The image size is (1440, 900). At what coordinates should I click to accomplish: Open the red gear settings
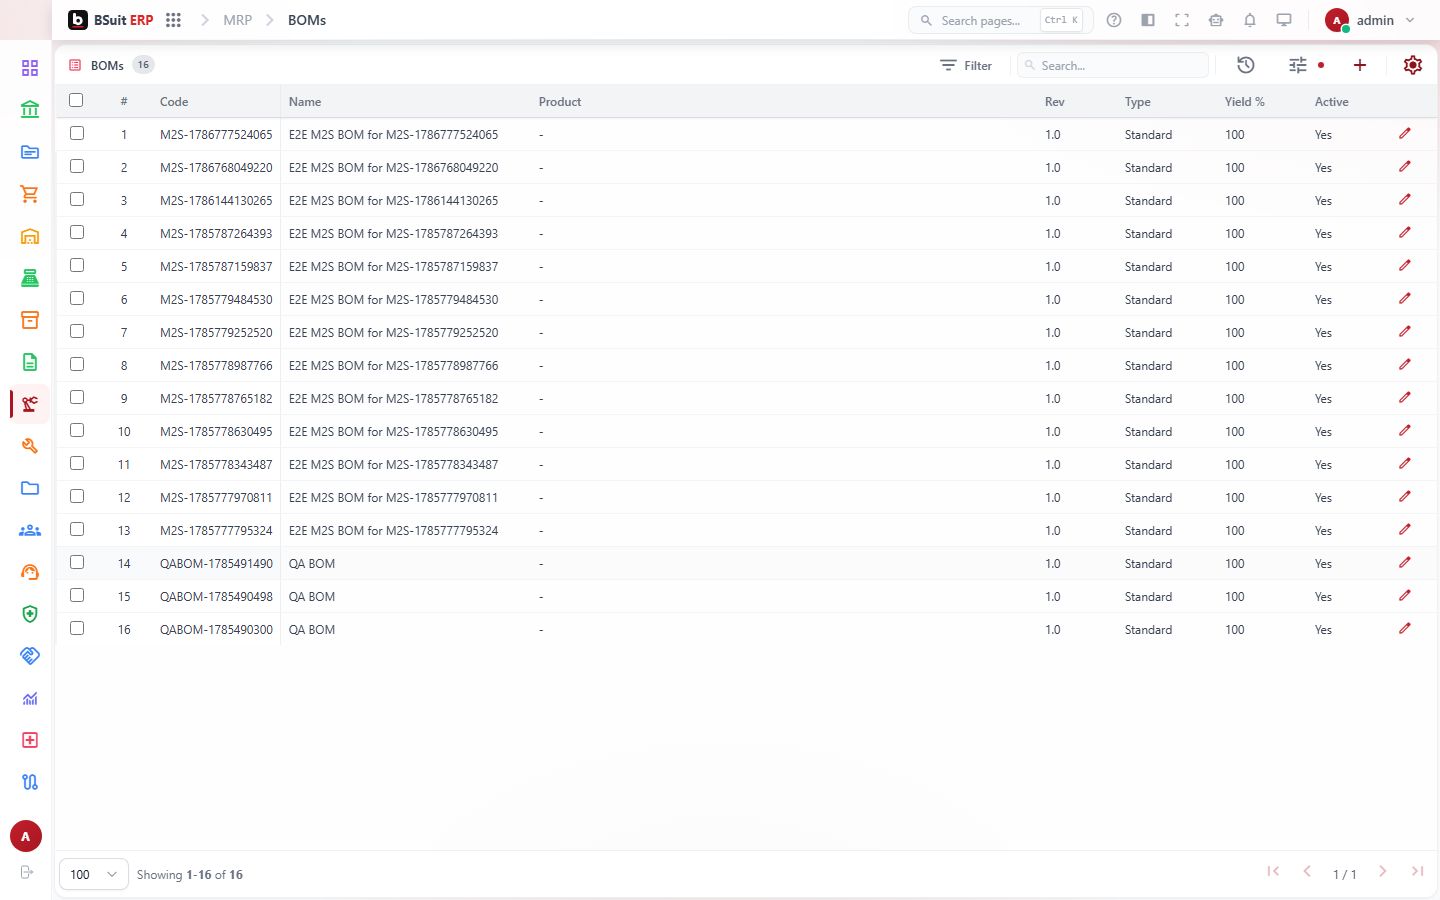click(1413, 65)
